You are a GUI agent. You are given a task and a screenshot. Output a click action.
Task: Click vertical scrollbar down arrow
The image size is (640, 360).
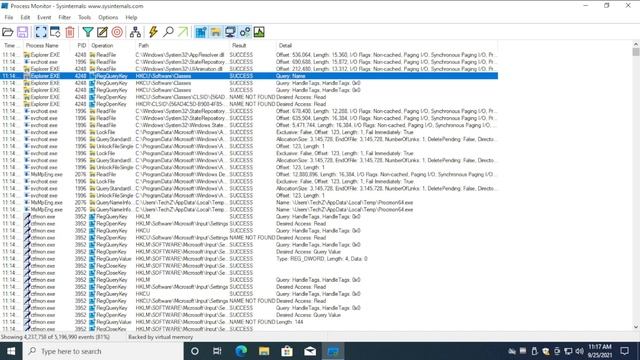tap(636, 327)
